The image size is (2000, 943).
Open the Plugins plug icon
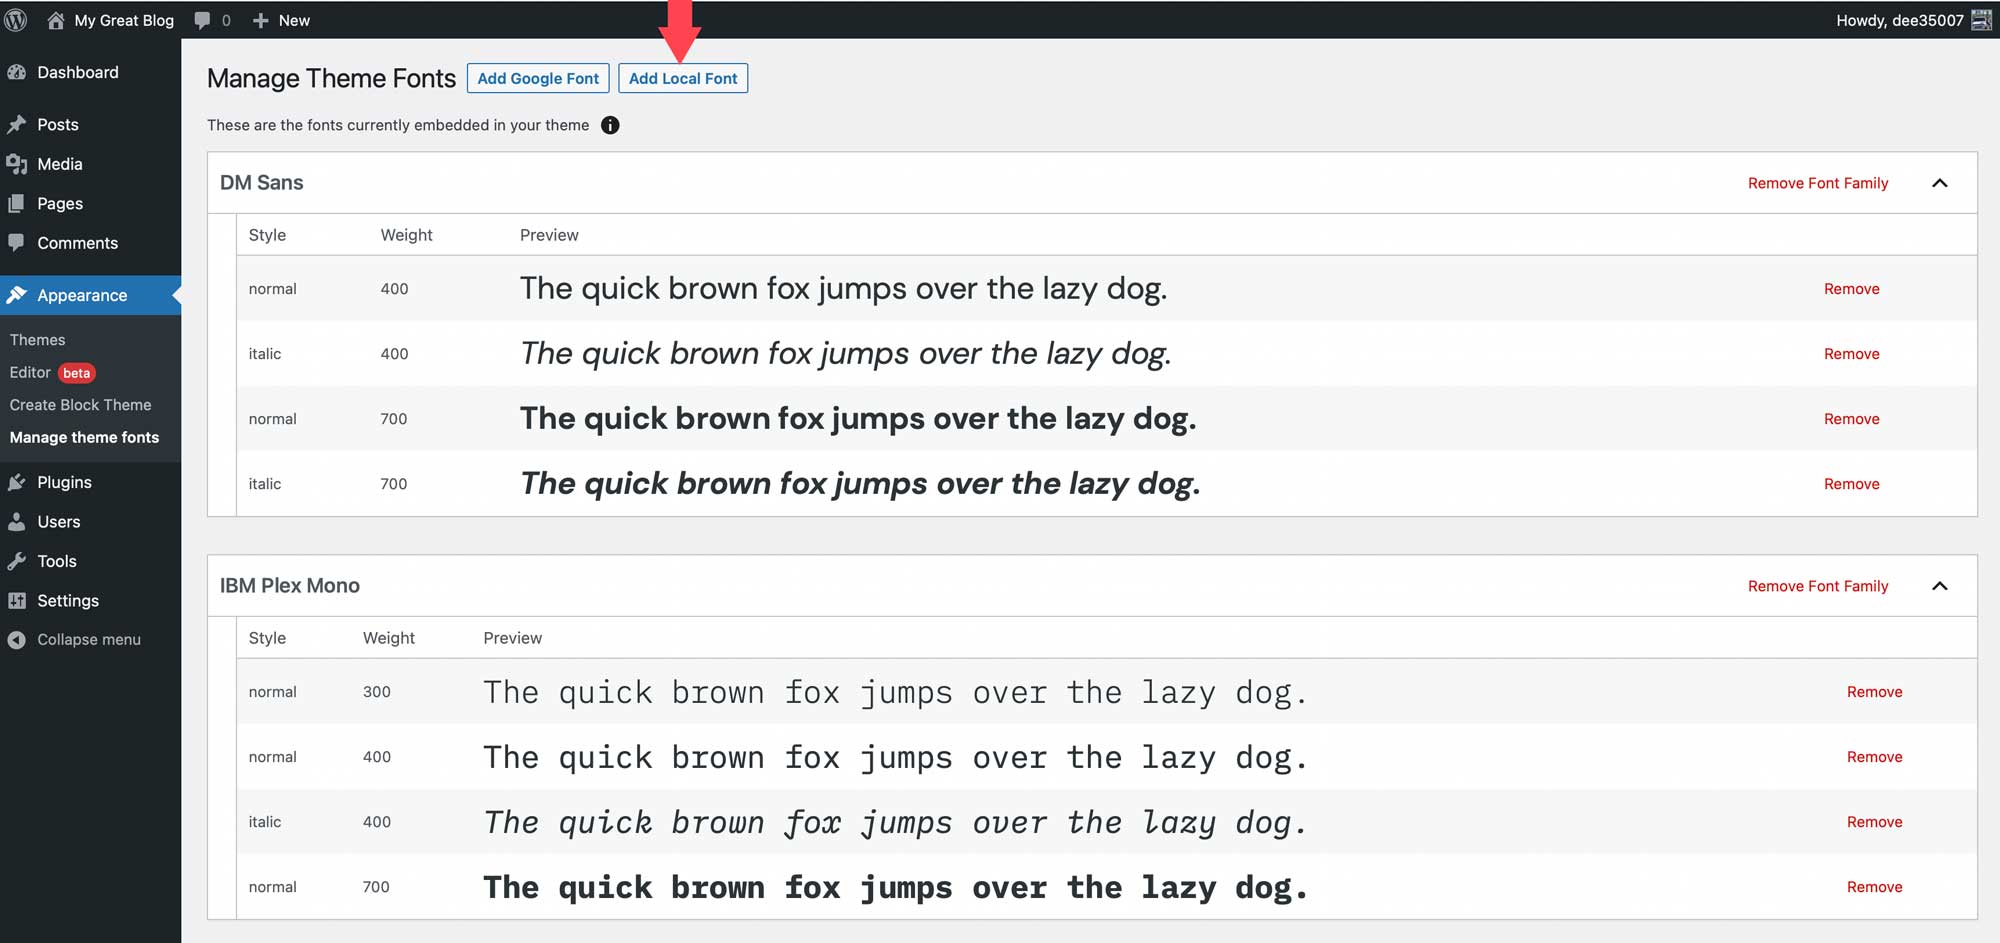[20, 482]
